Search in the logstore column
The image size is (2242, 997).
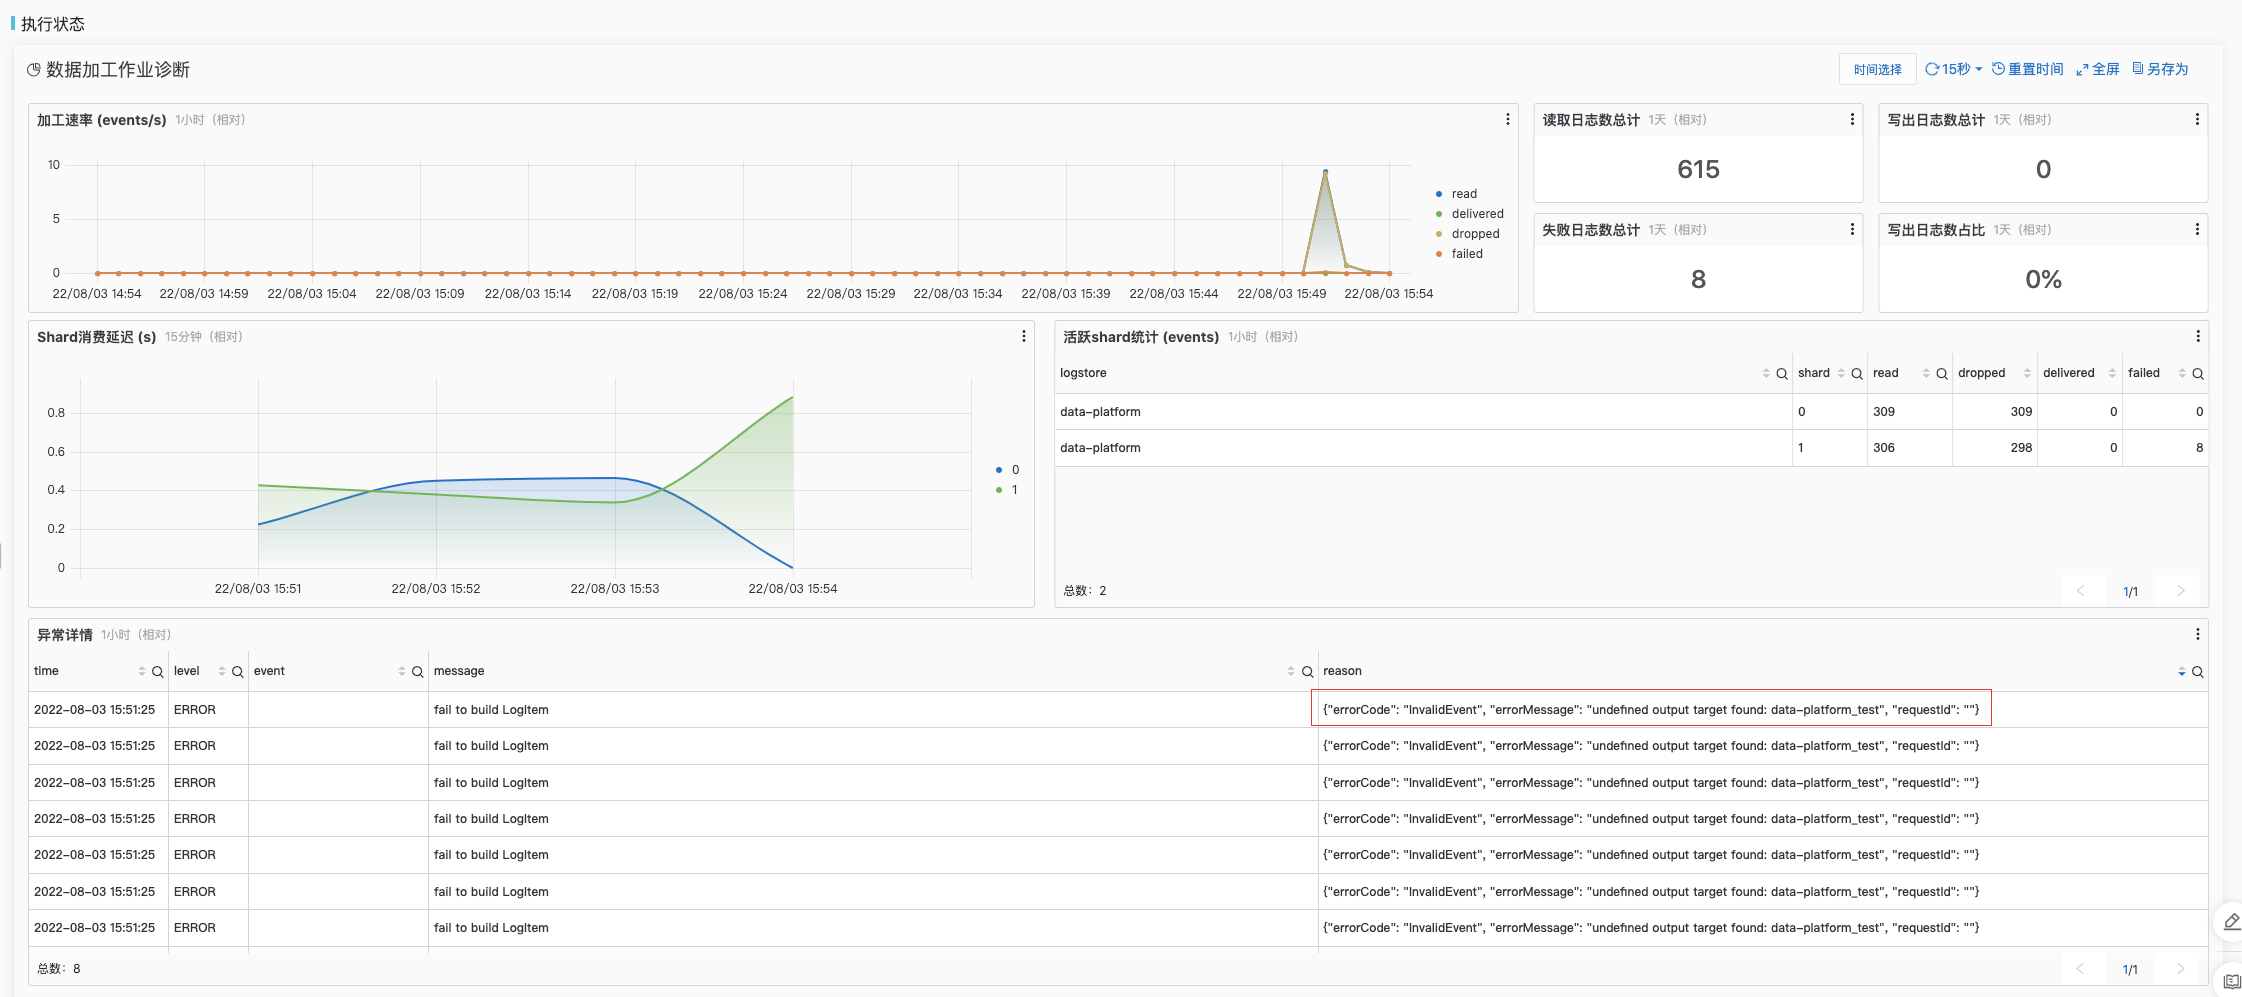coord(1782,374)
